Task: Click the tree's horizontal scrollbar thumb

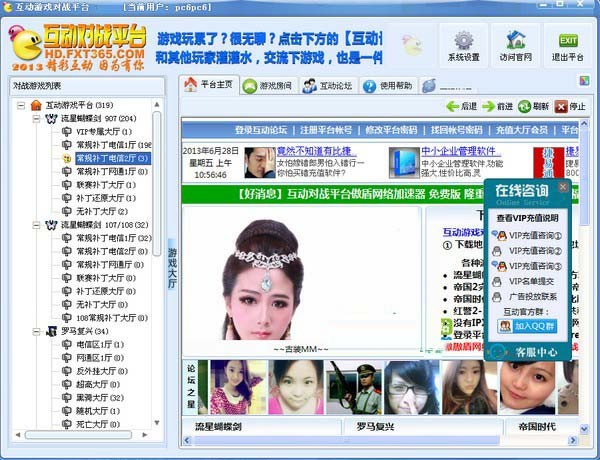Action: pos(78,435)
